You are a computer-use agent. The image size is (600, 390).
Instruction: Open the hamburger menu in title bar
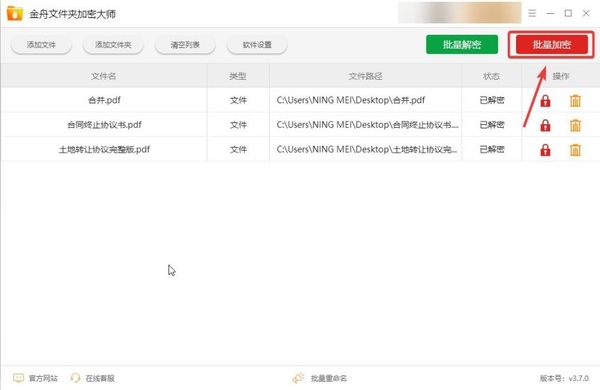click(532, 13)
